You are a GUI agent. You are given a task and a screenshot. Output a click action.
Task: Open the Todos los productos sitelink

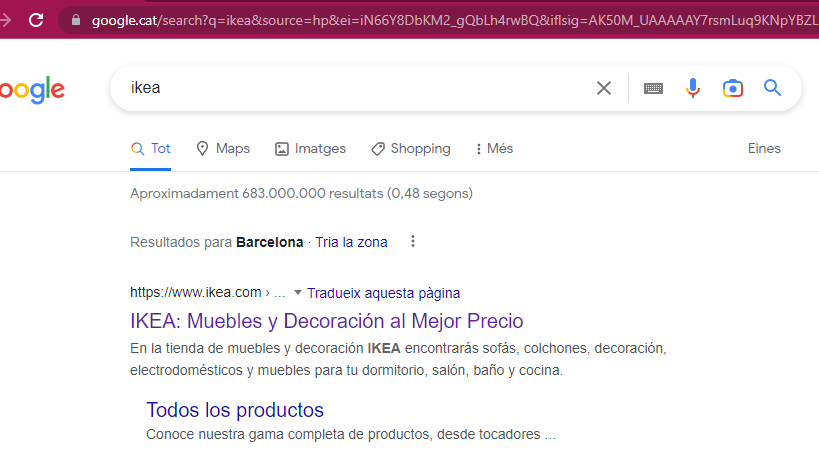point(235,410)
